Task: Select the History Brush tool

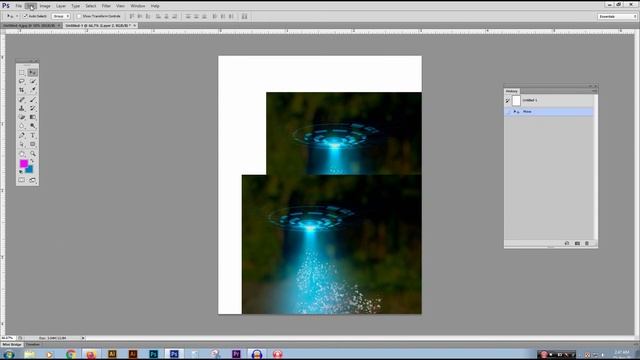Action: pyautogui.click(x=33, y=108)
